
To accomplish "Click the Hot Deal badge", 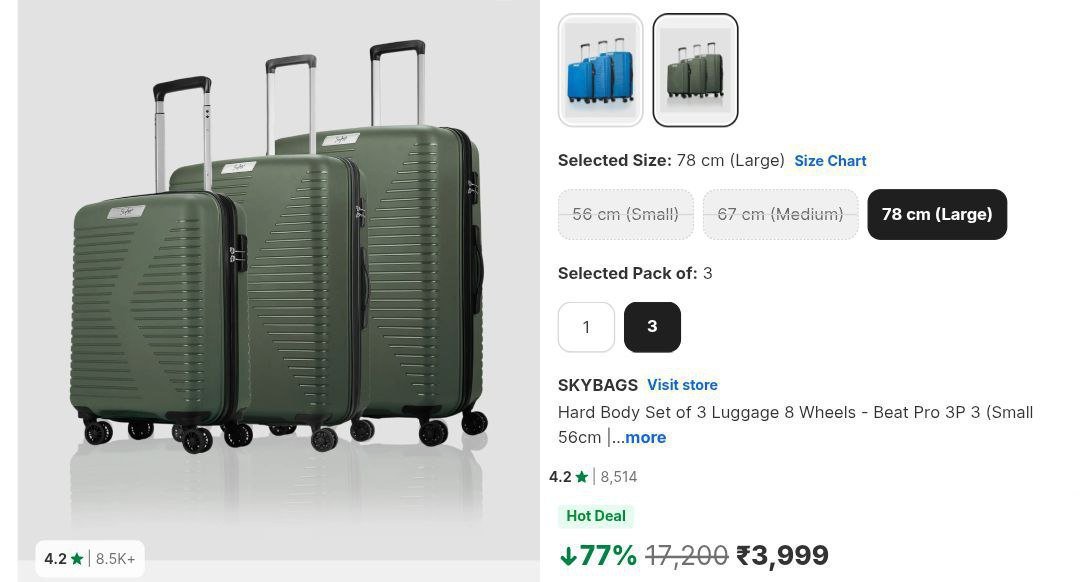I will (596, 516).
